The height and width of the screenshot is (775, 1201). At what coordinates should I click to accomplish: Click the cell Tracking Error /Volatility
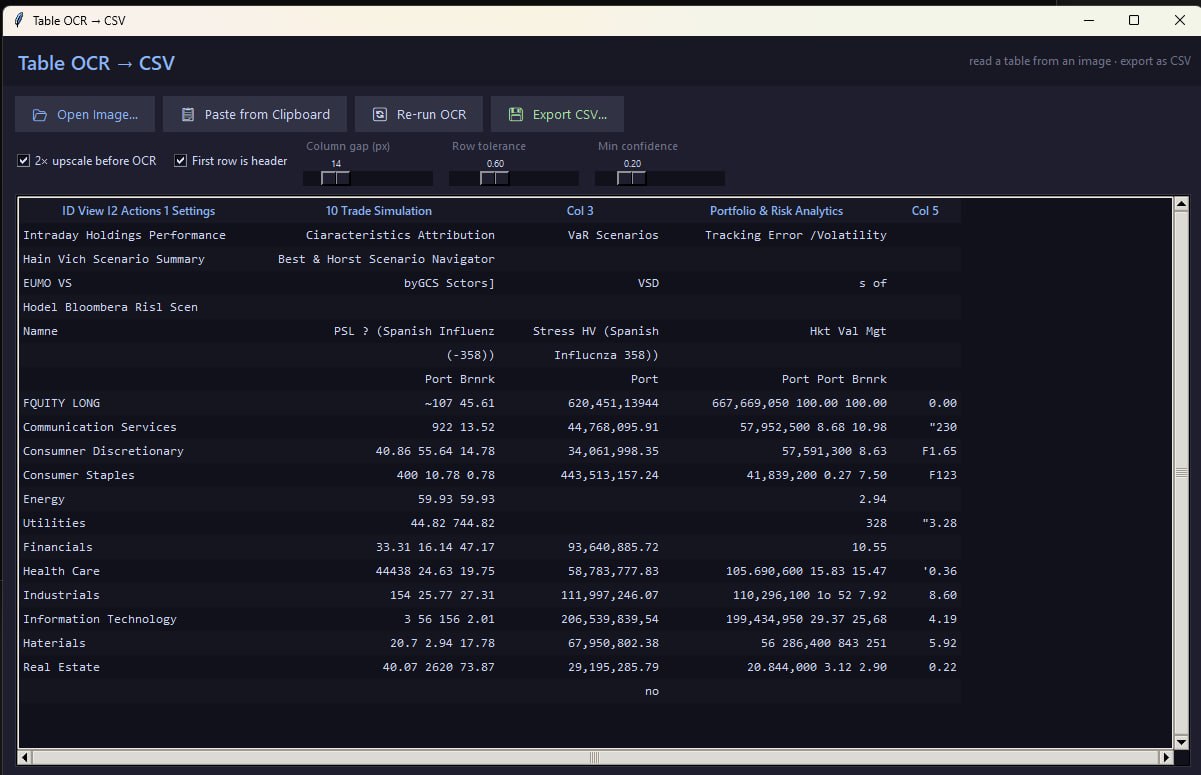tap(796, 235)
